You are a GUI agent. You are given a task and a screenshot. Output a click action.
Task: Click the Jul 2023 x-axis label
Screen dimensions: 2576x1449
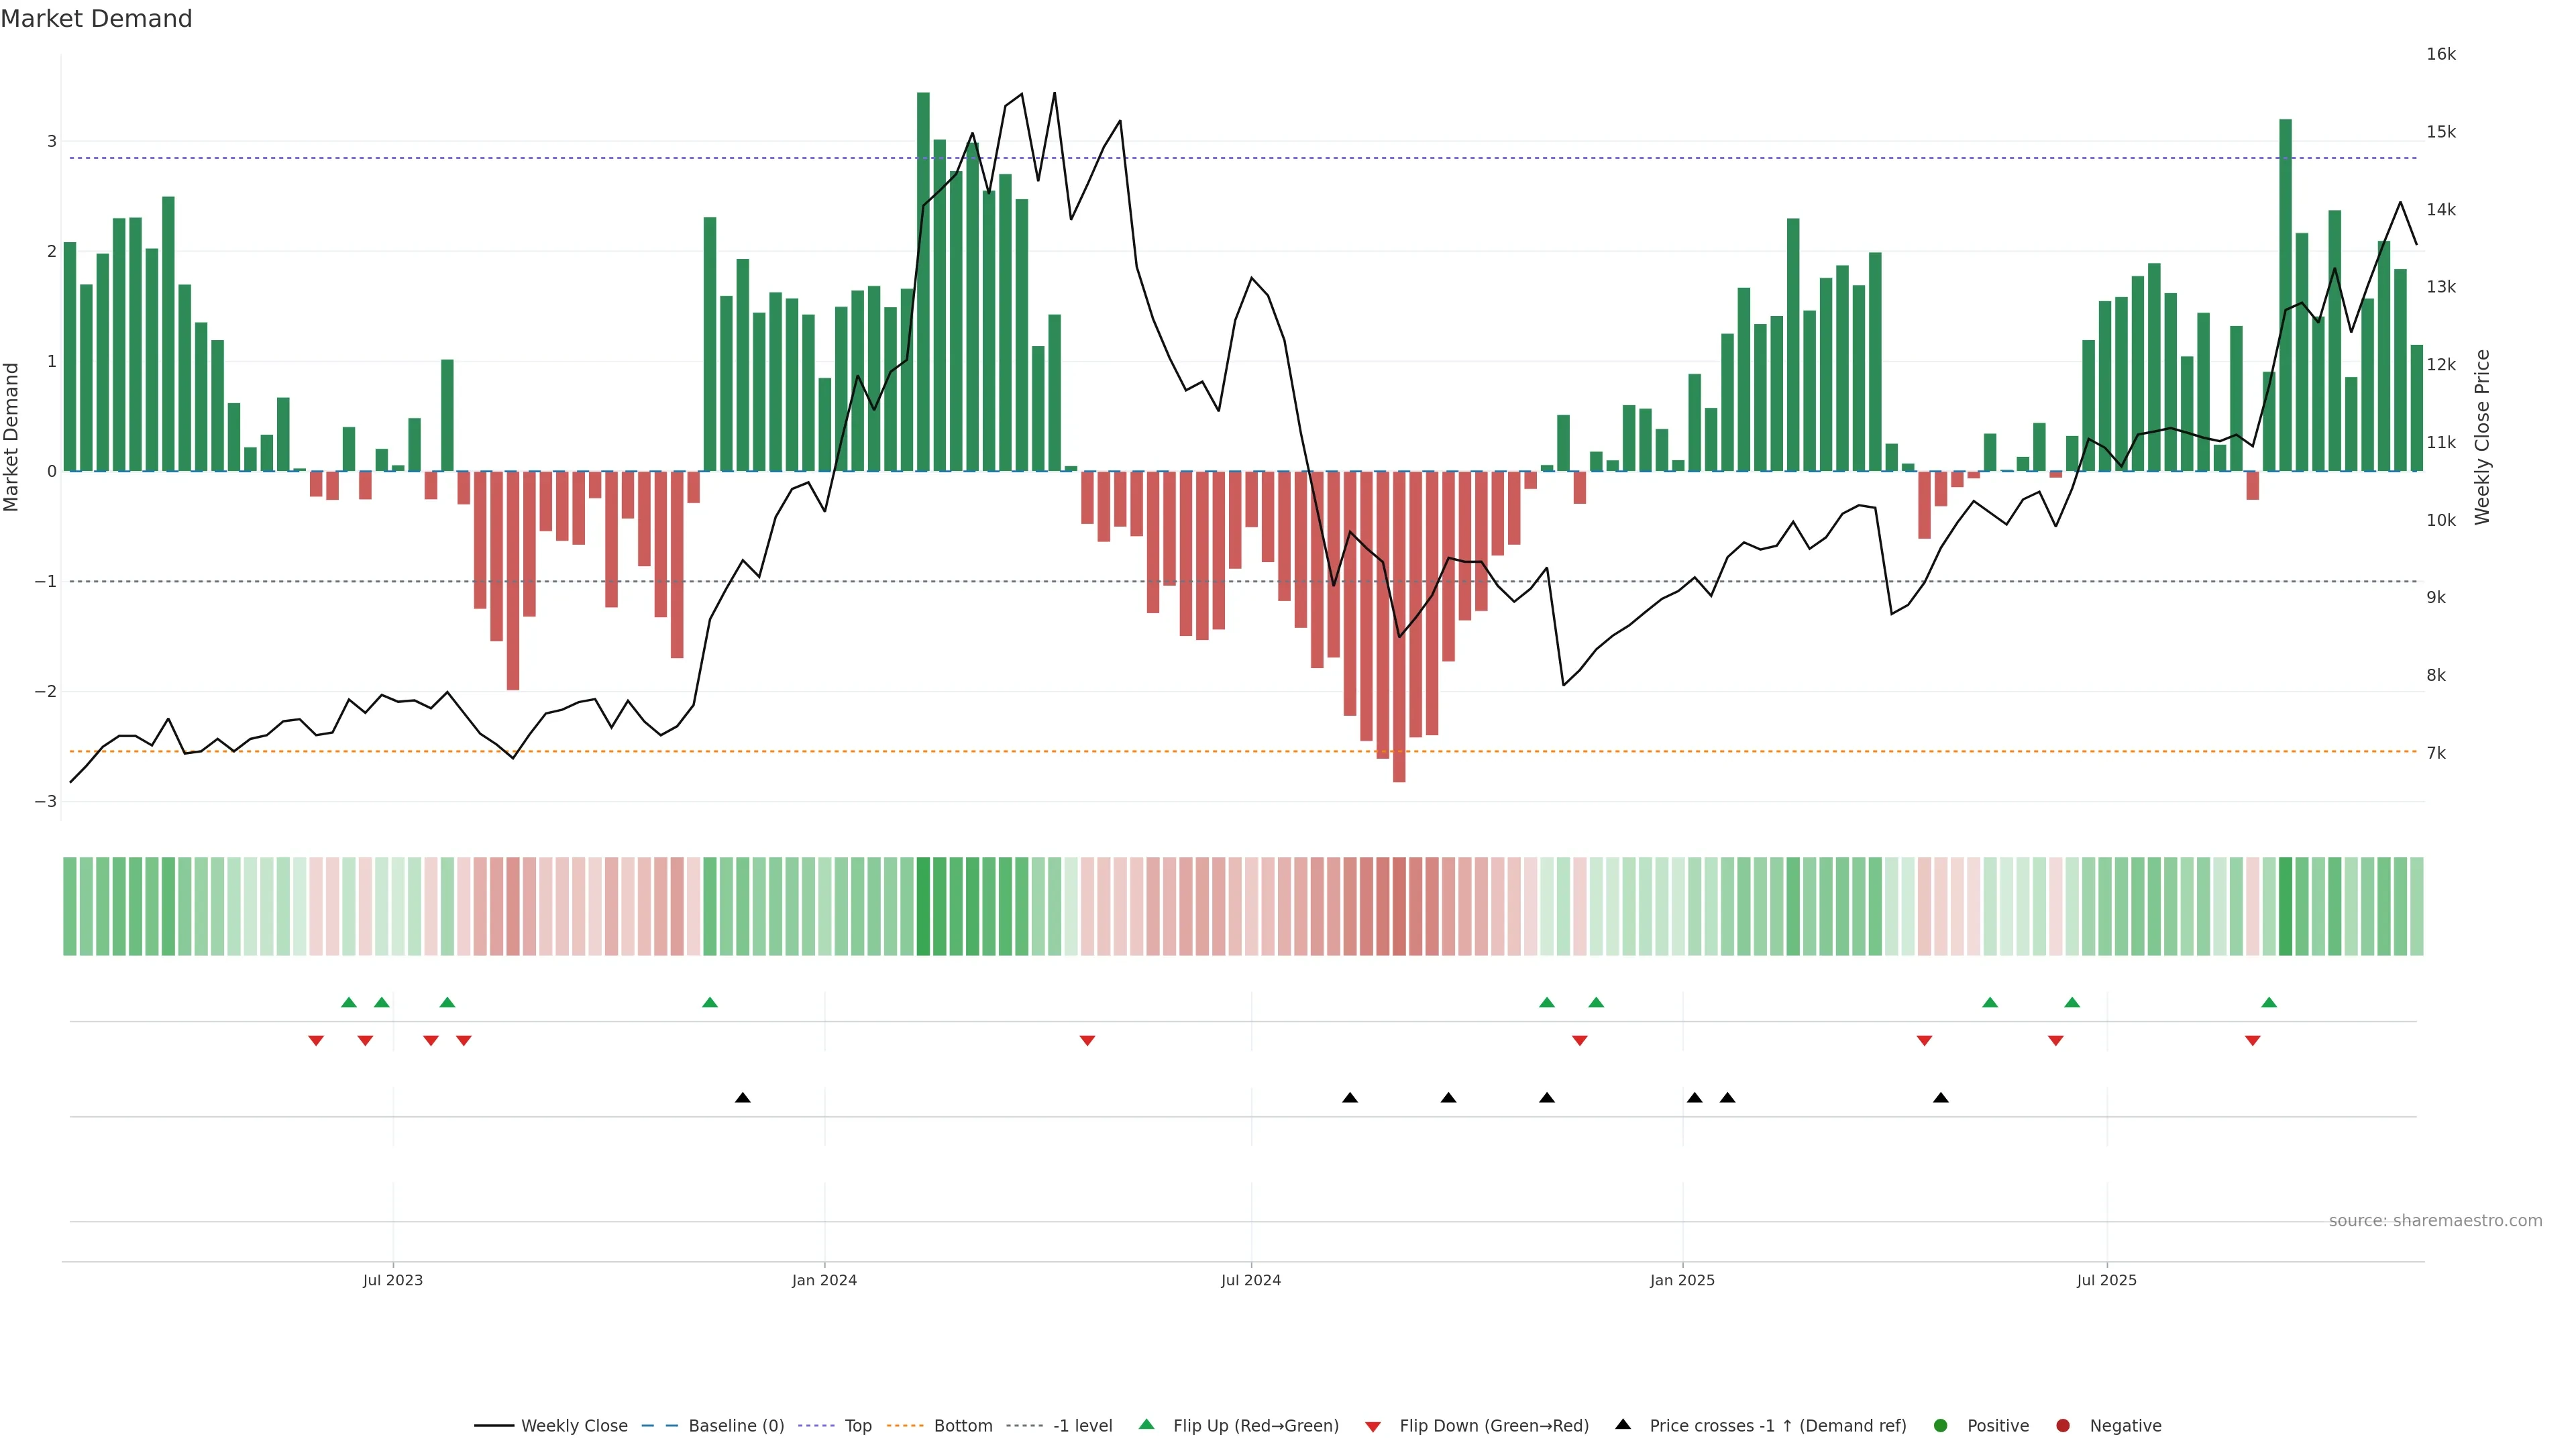(392, 1280)
